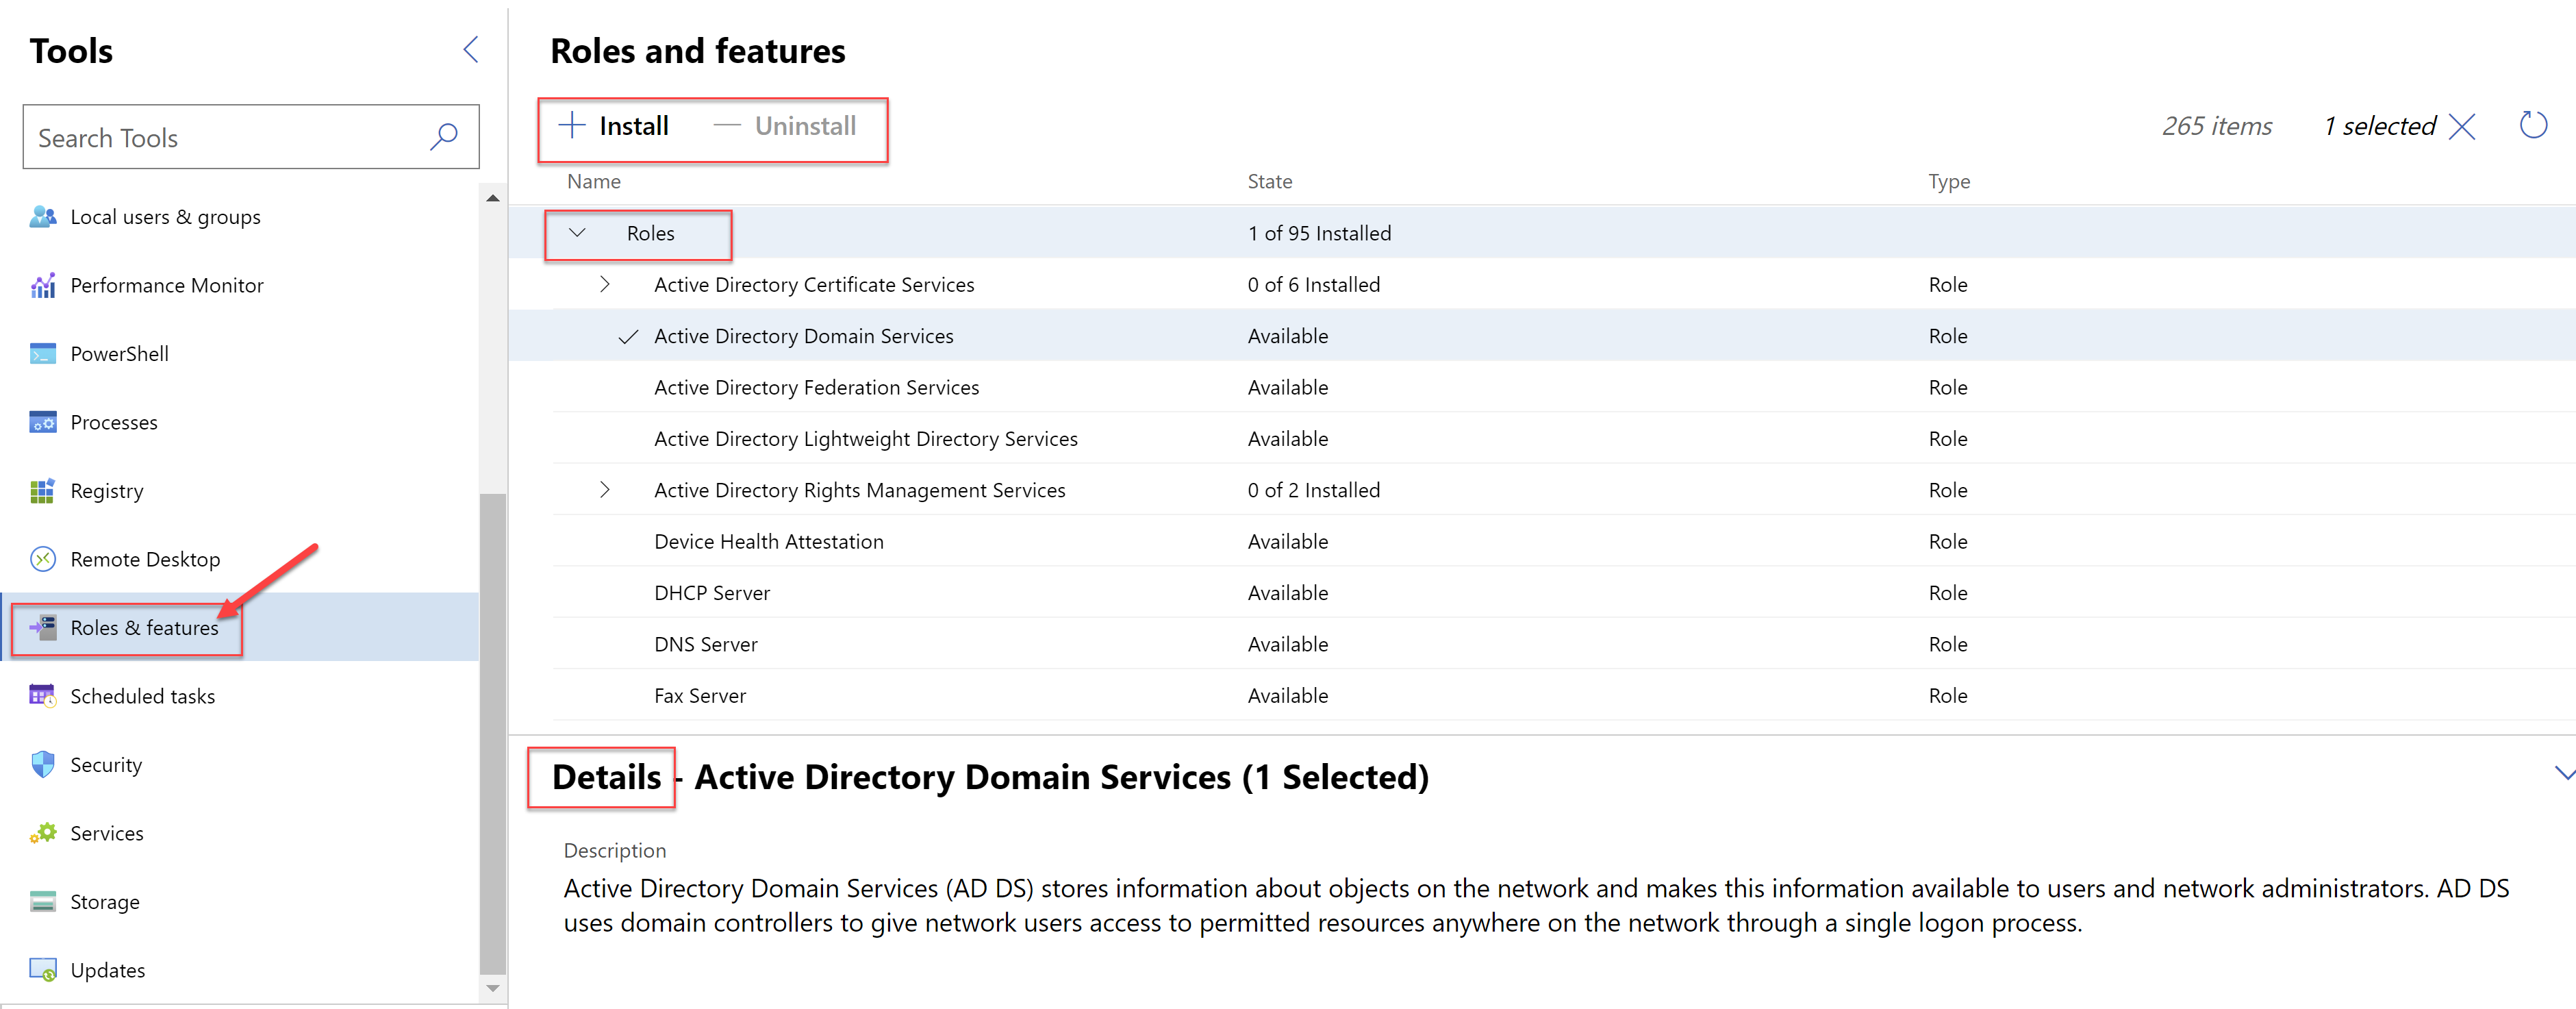Expand the Active Directory Rights Management Services row
This screenshot has width=2576, height=1009.
(x=605, y=490)
